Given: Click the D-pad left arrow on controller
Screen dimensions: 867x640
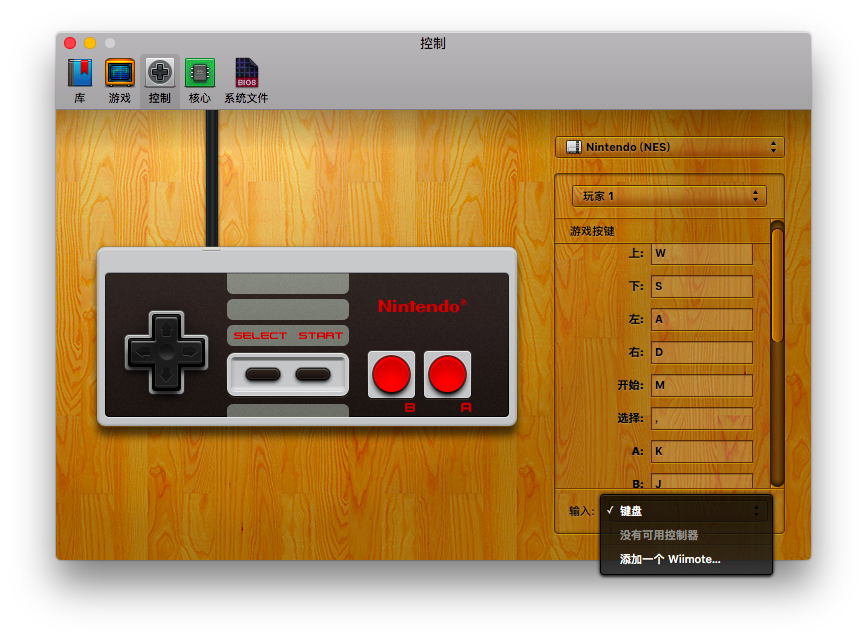Looking at the screenshot, I should coord(142,352).
